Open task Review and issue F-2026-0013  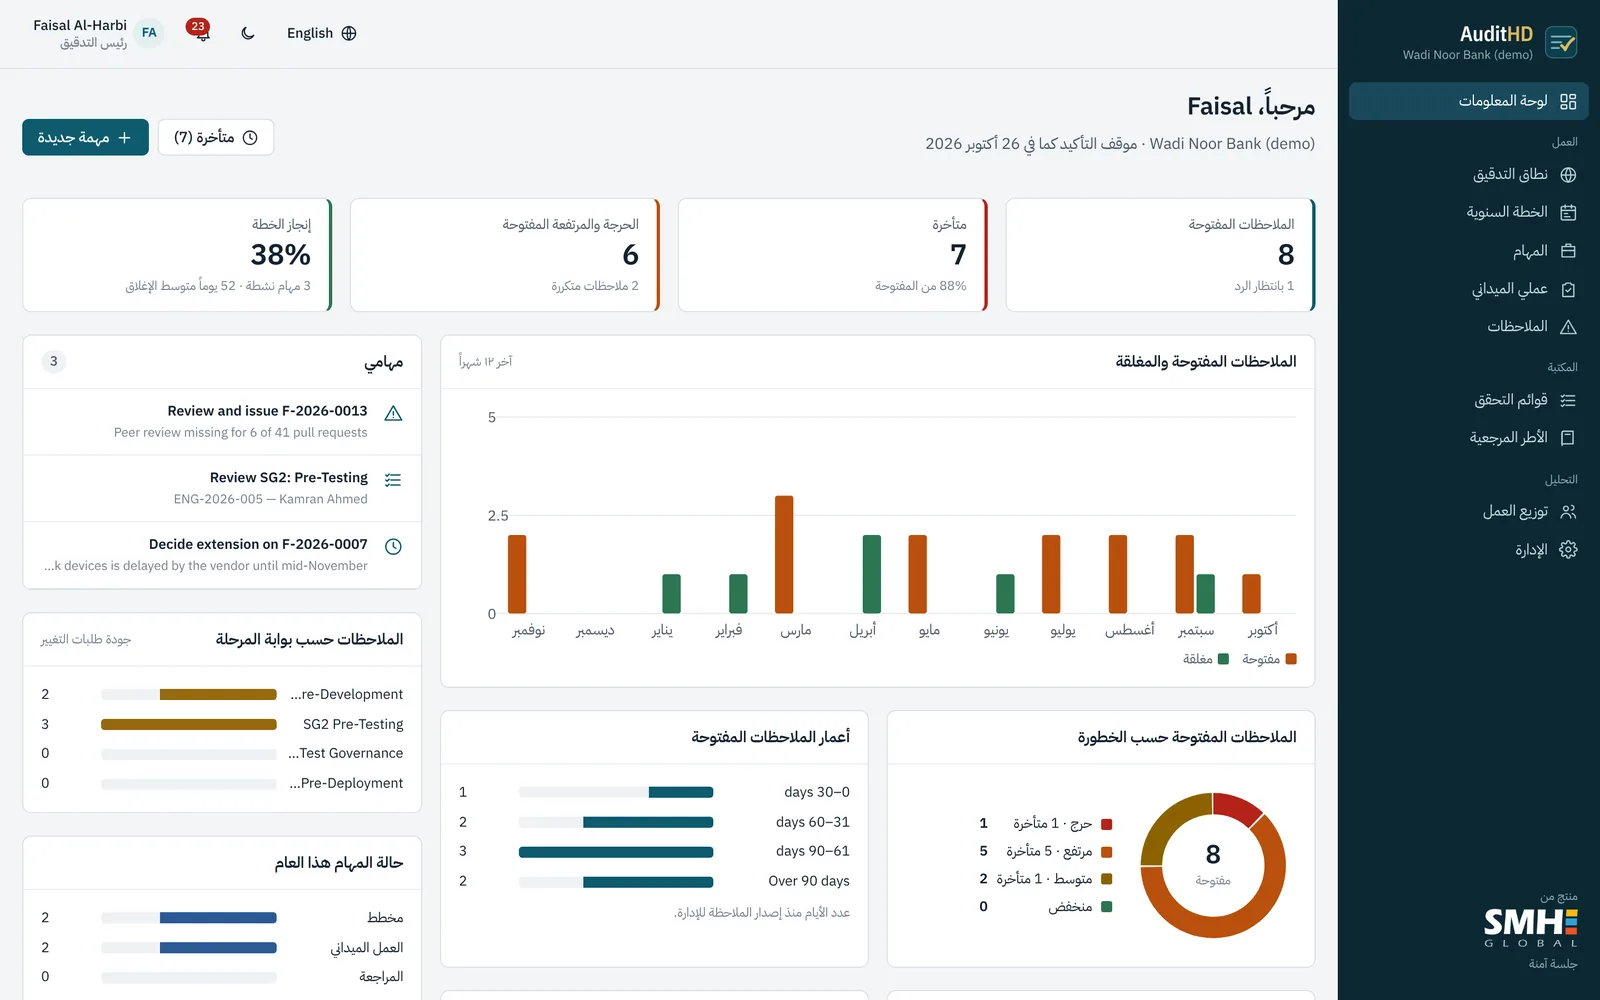click(x=222, y=421)
